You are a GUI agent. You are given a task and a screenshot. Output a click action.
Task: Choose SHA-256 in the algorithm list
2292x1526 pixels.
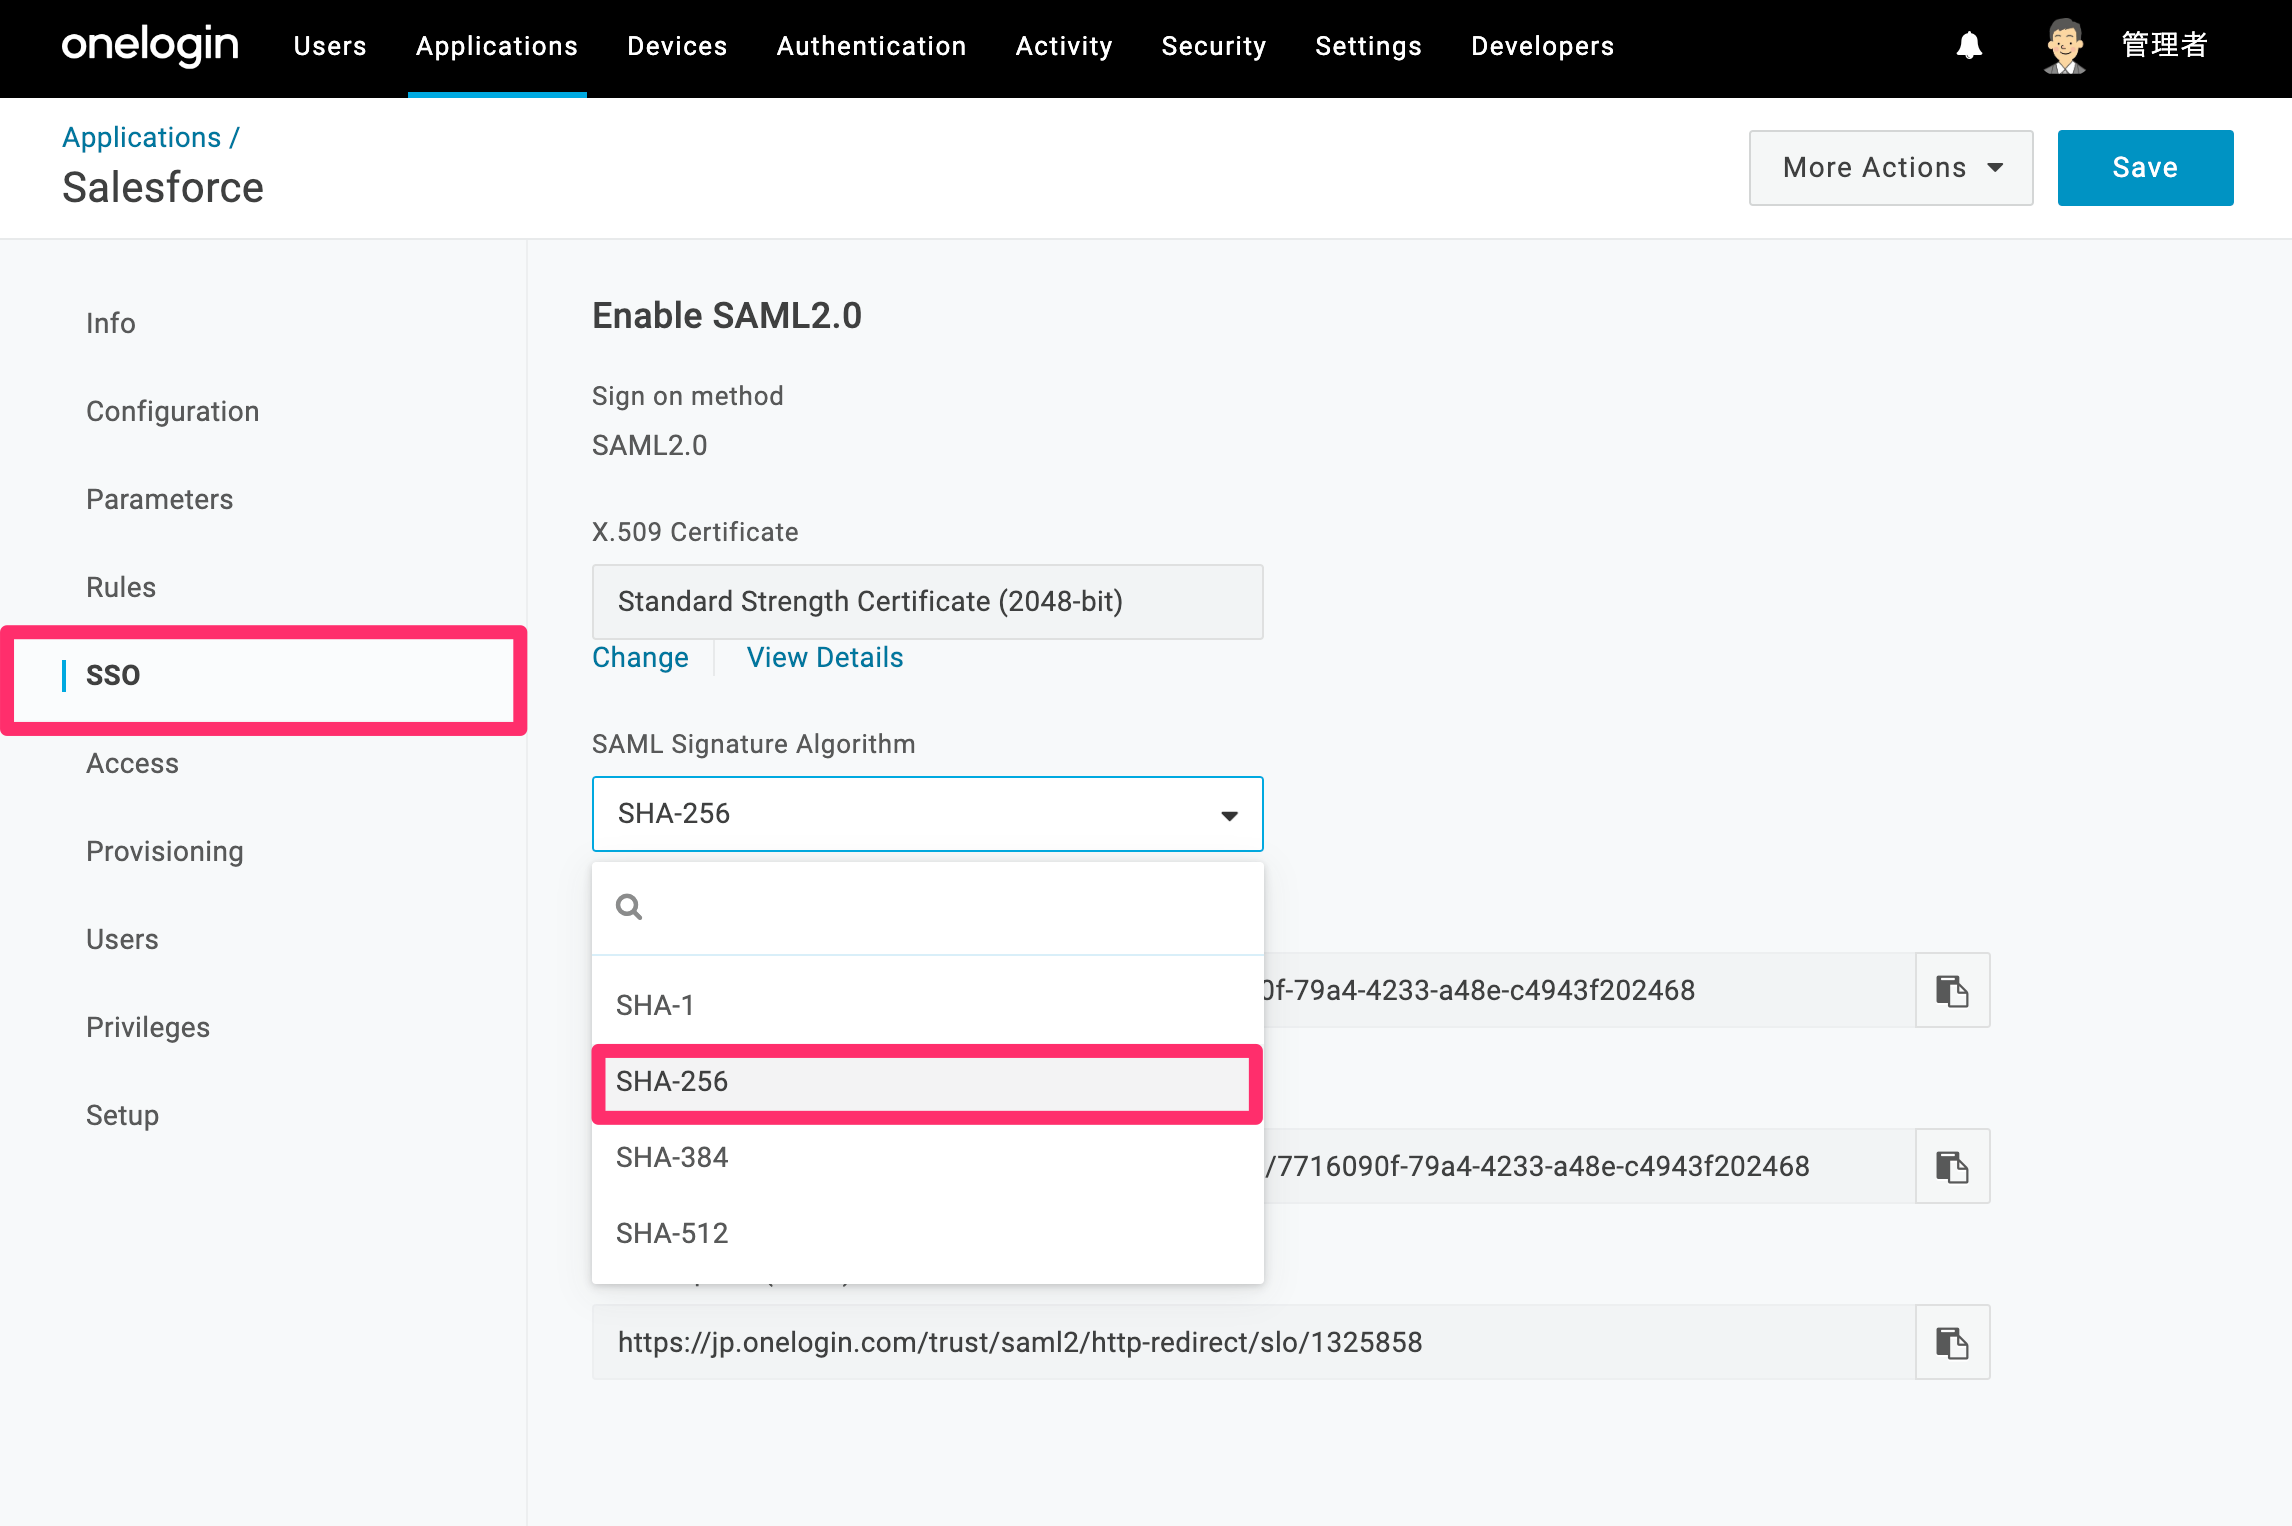tap(927, 1082)
